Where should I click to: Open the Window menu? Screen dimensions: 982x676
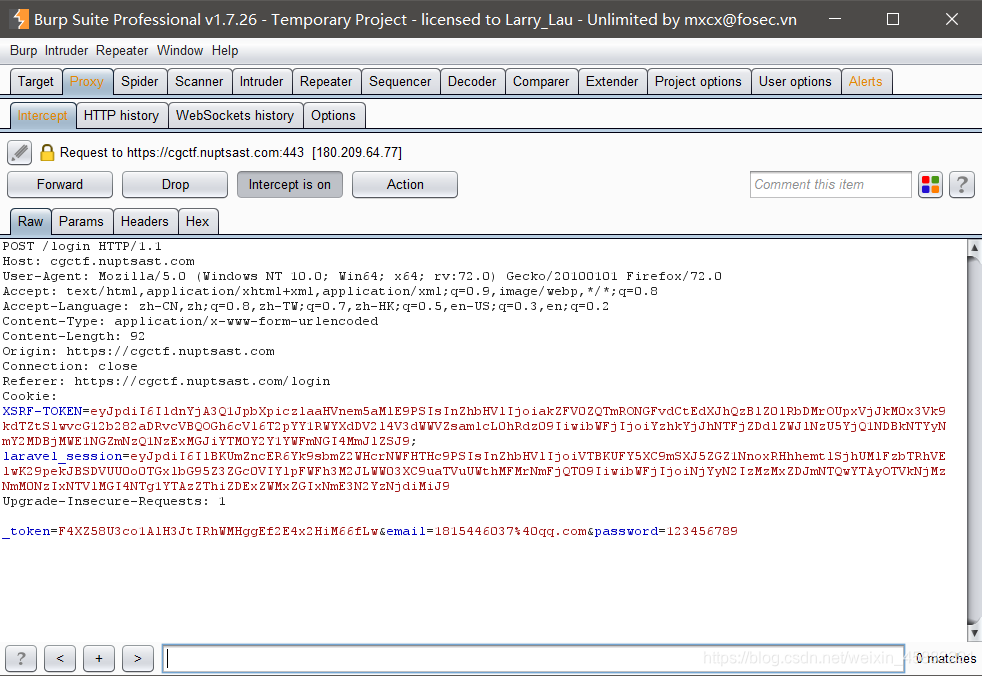pos(180,51)
